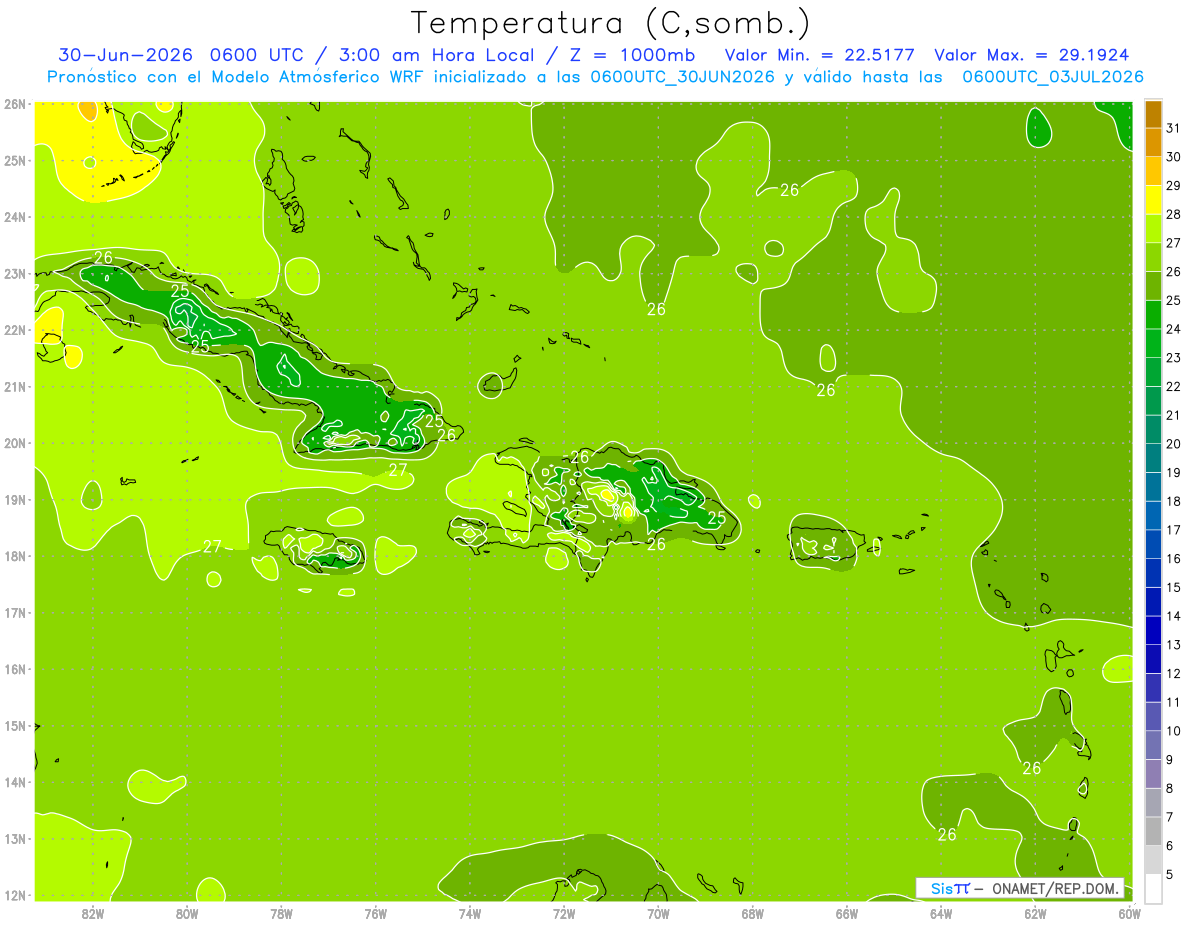Click the '22N' latitude axis label
Image resolution: width=1200 pixels, height=927 pixels.
tap(14, 330)
